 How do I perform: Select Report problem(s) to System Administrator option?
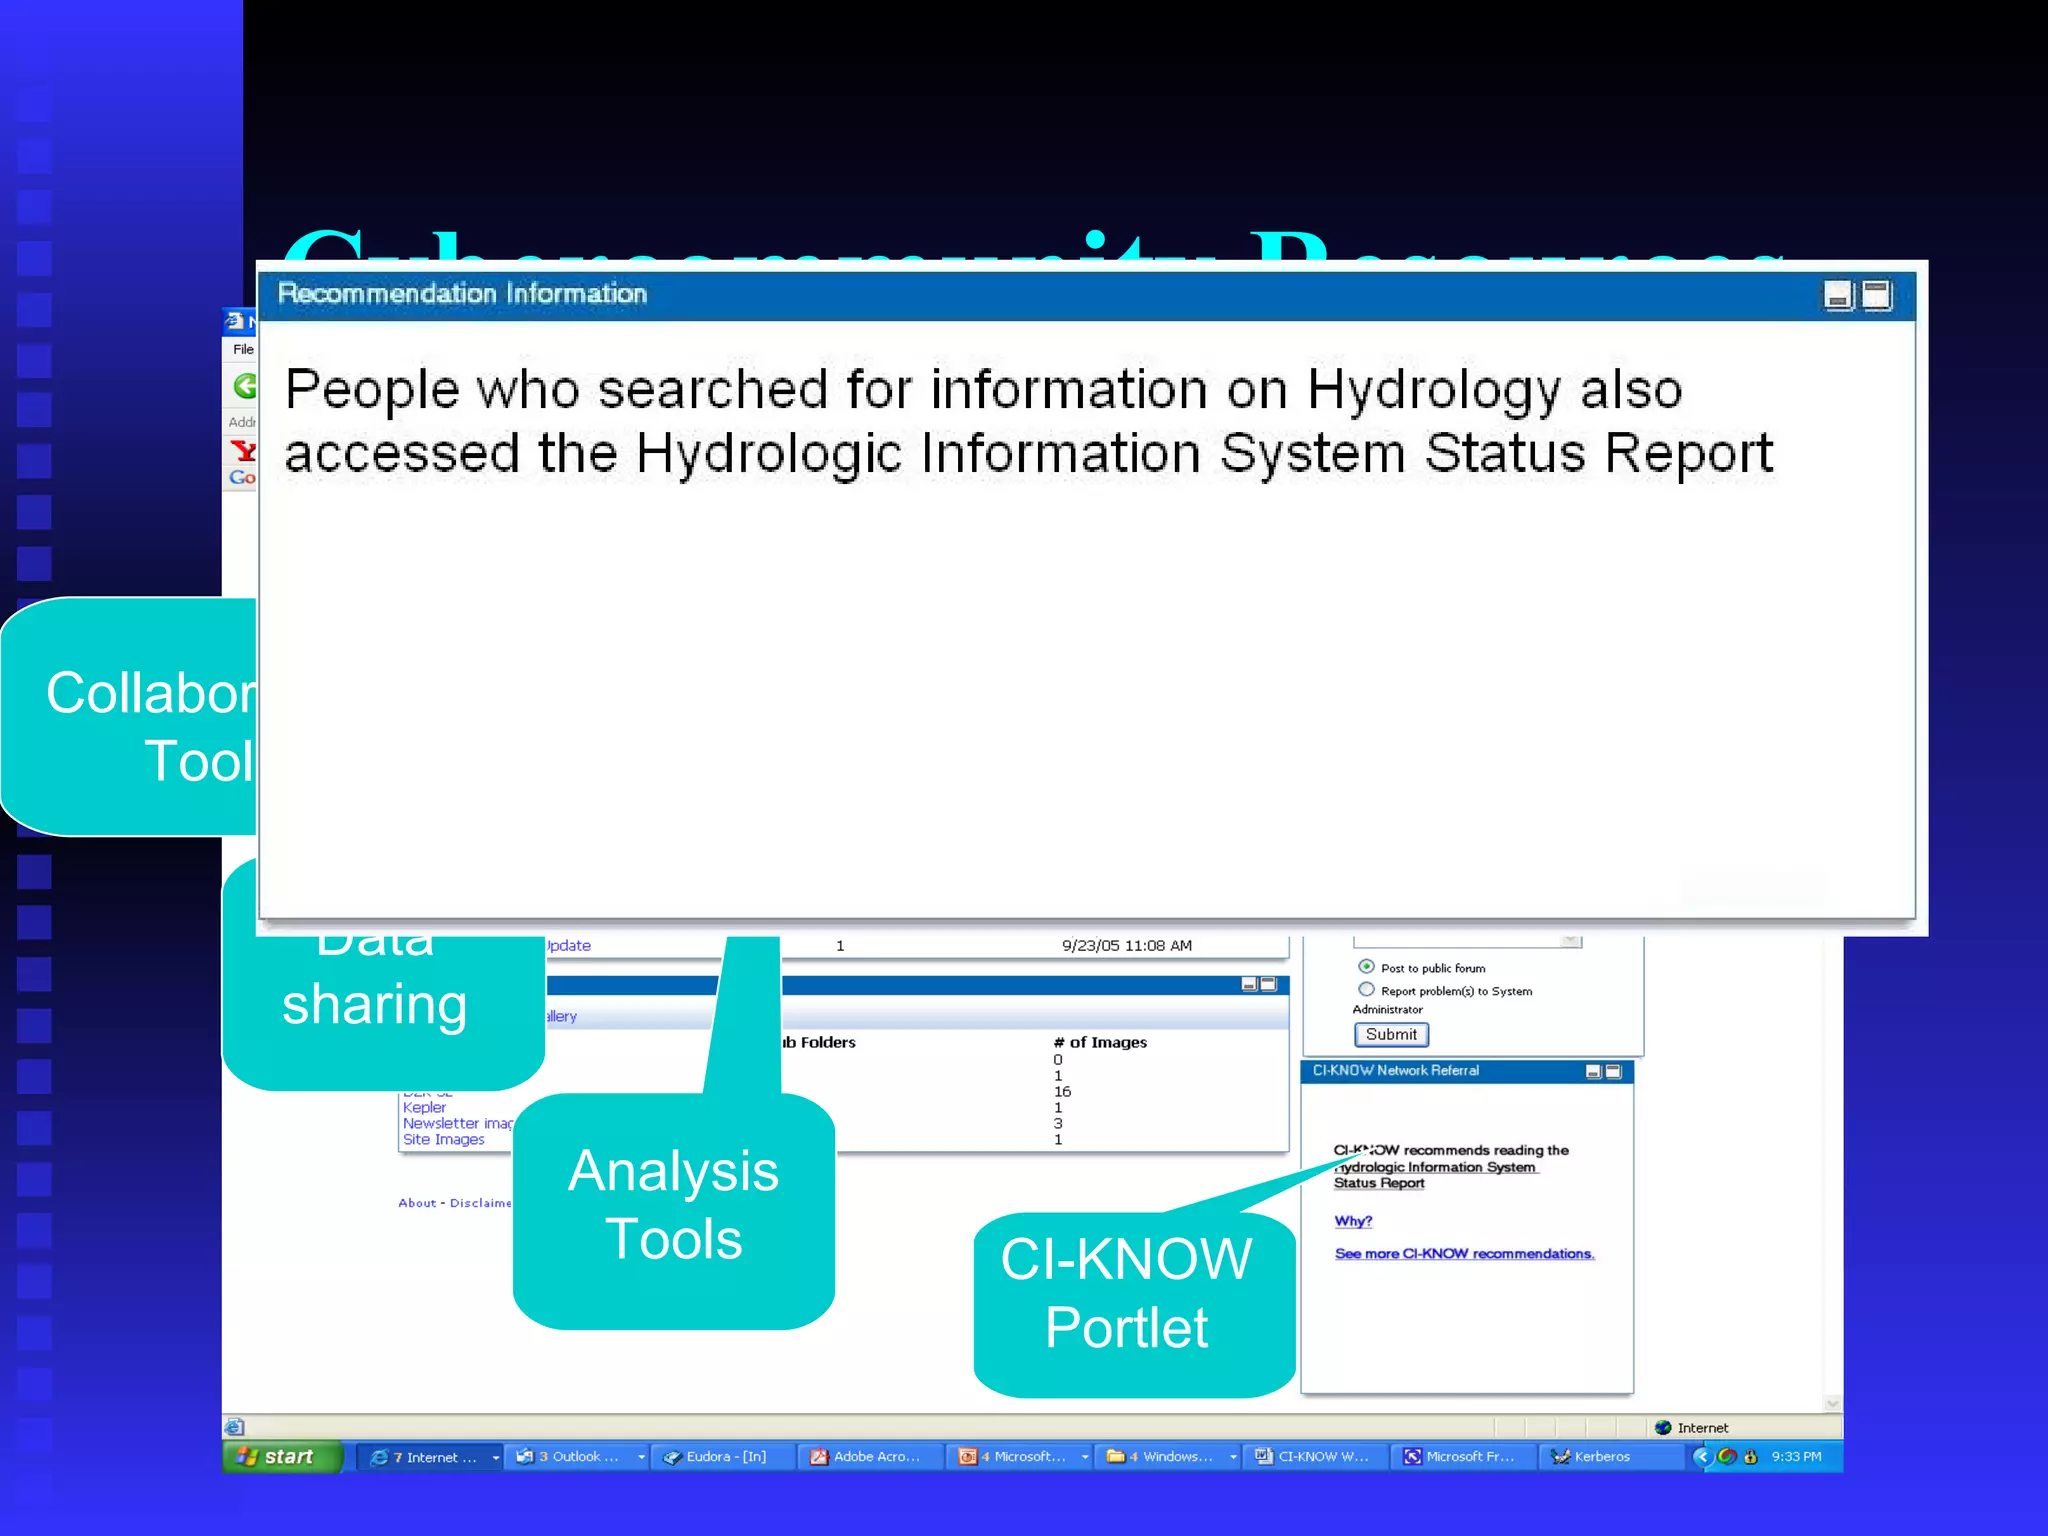(1366, 990)
